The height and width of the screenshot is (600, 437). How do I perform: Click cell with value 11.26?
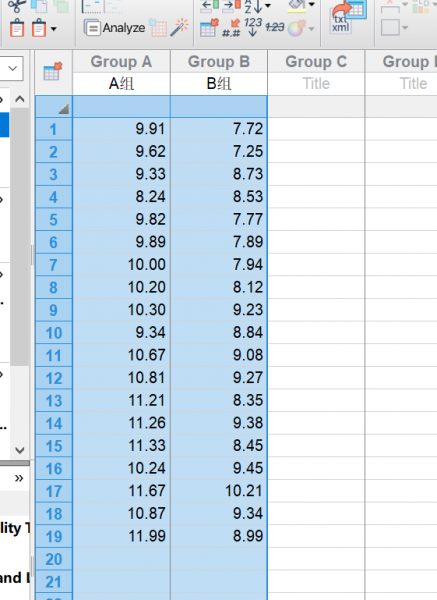click(121, 423)
